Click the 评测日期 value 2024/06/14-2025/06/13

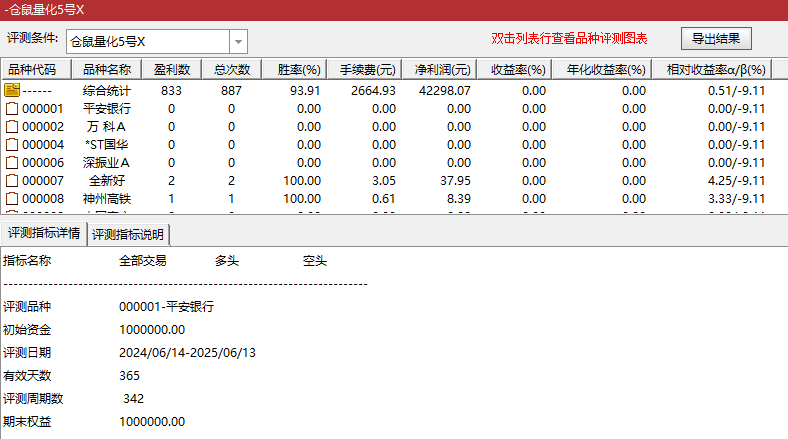(187, 353)
